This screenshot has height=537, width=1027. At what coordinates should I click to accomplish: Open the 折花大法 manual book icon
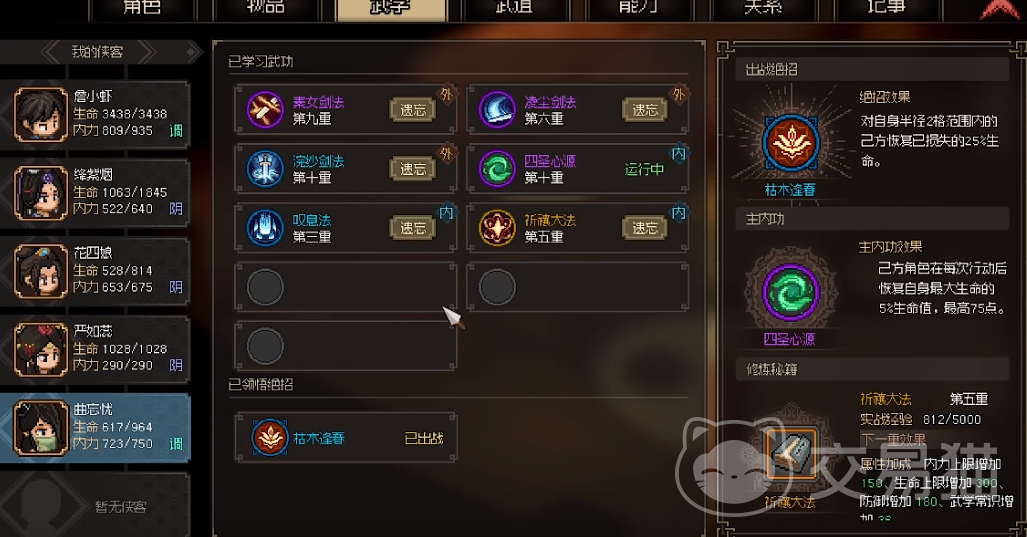(791, 453)
